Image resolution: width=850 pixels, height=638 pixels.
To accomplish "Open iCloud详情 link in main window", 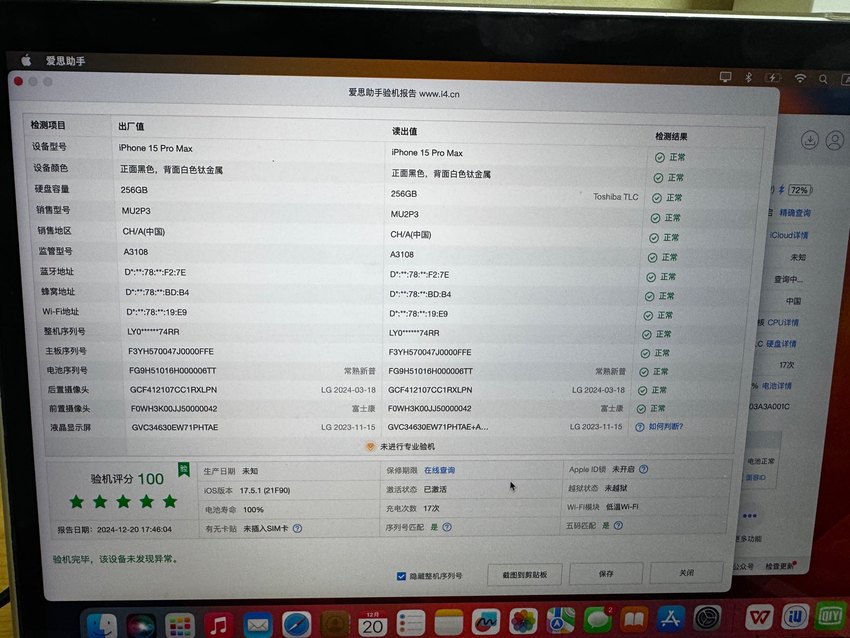I will tap(789, 235).
